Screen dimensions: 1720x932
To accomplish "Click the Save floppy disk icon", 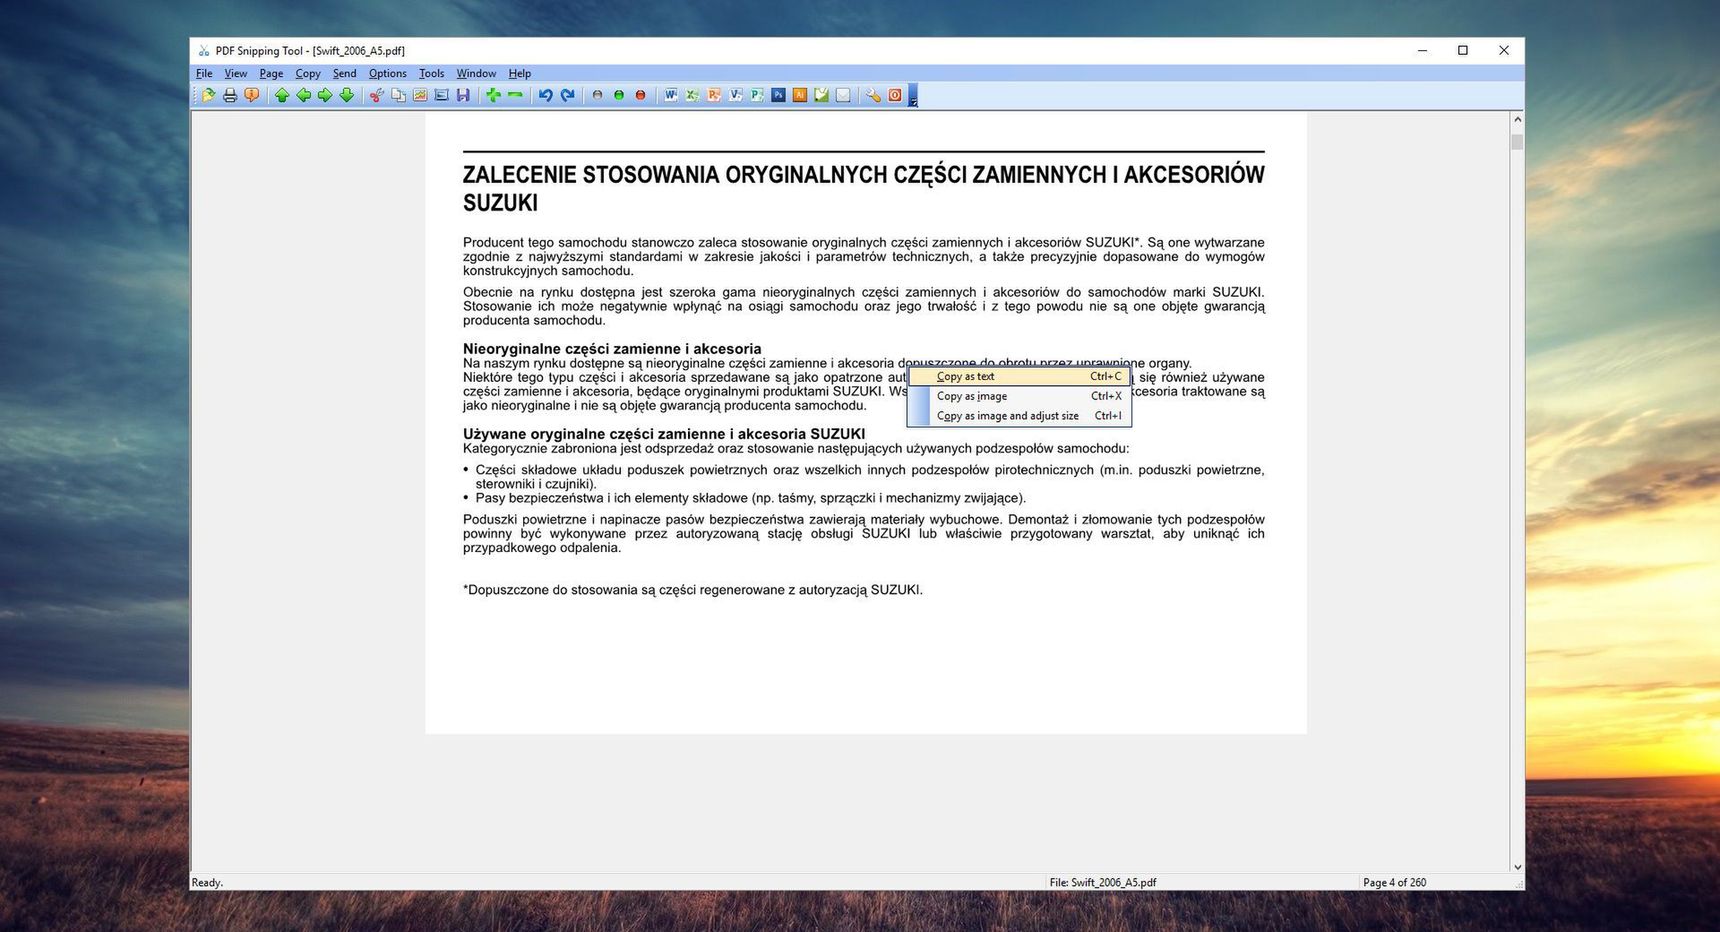I will (463, 95).
